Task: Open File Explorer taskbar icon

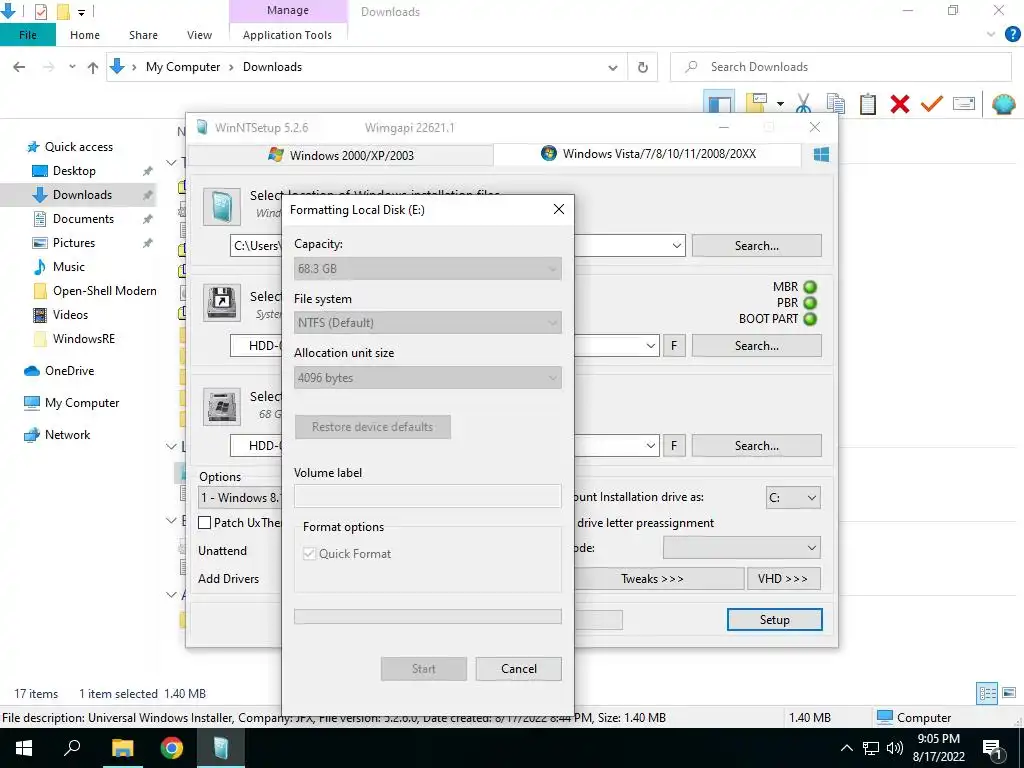Action: [x=122, y=748]
